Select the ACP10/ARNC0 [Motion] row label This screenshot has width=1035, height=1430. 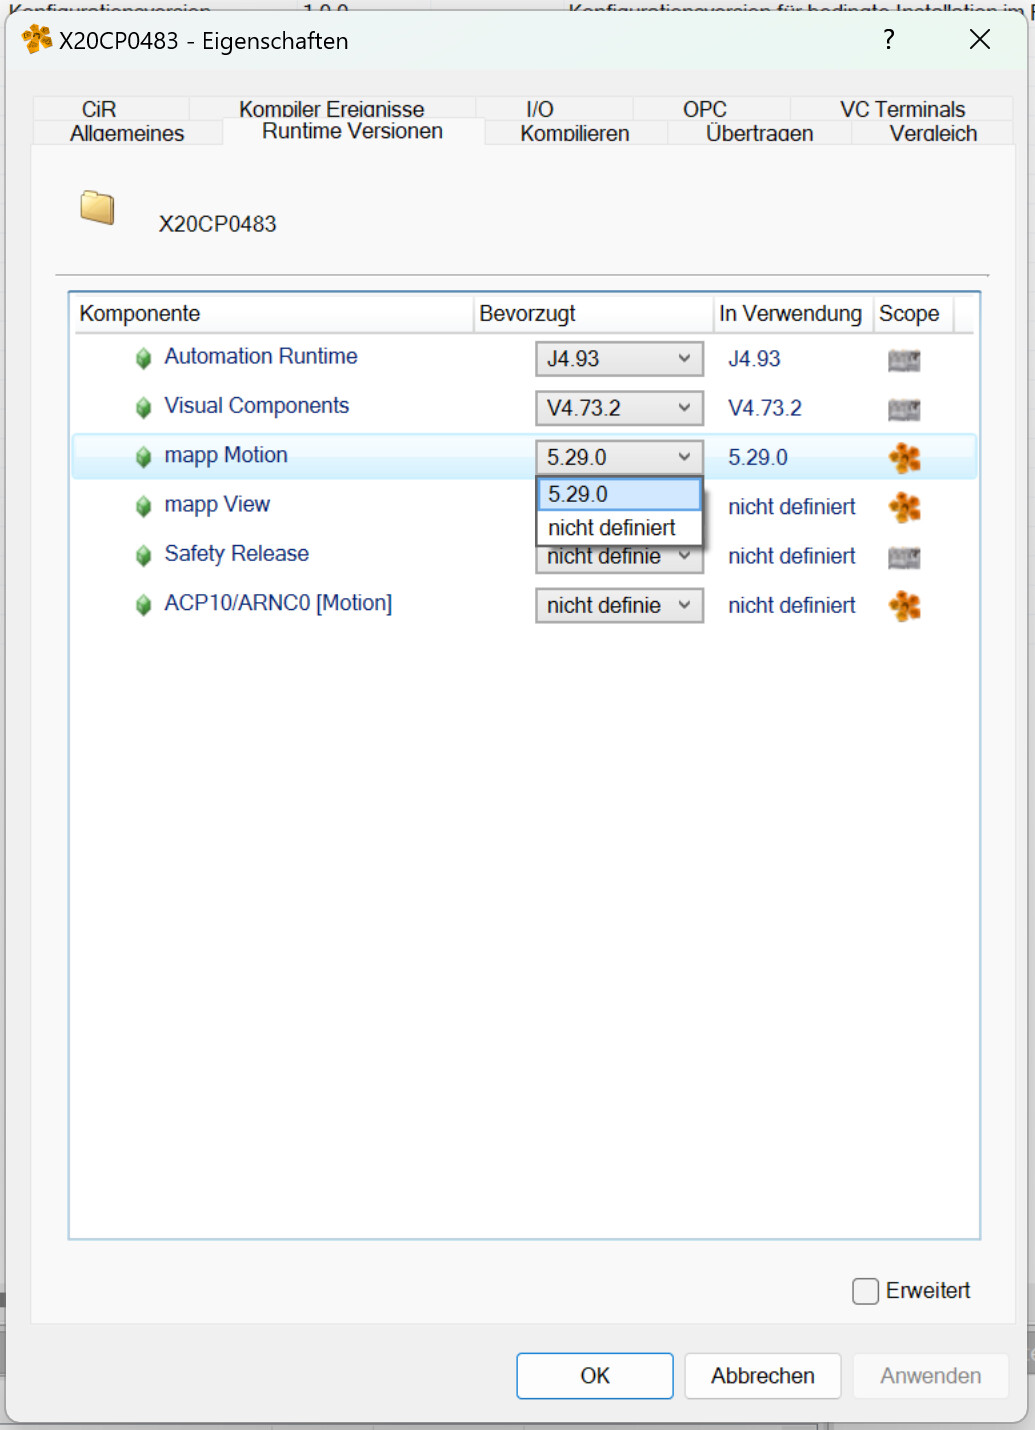click(x=278, y=603)
